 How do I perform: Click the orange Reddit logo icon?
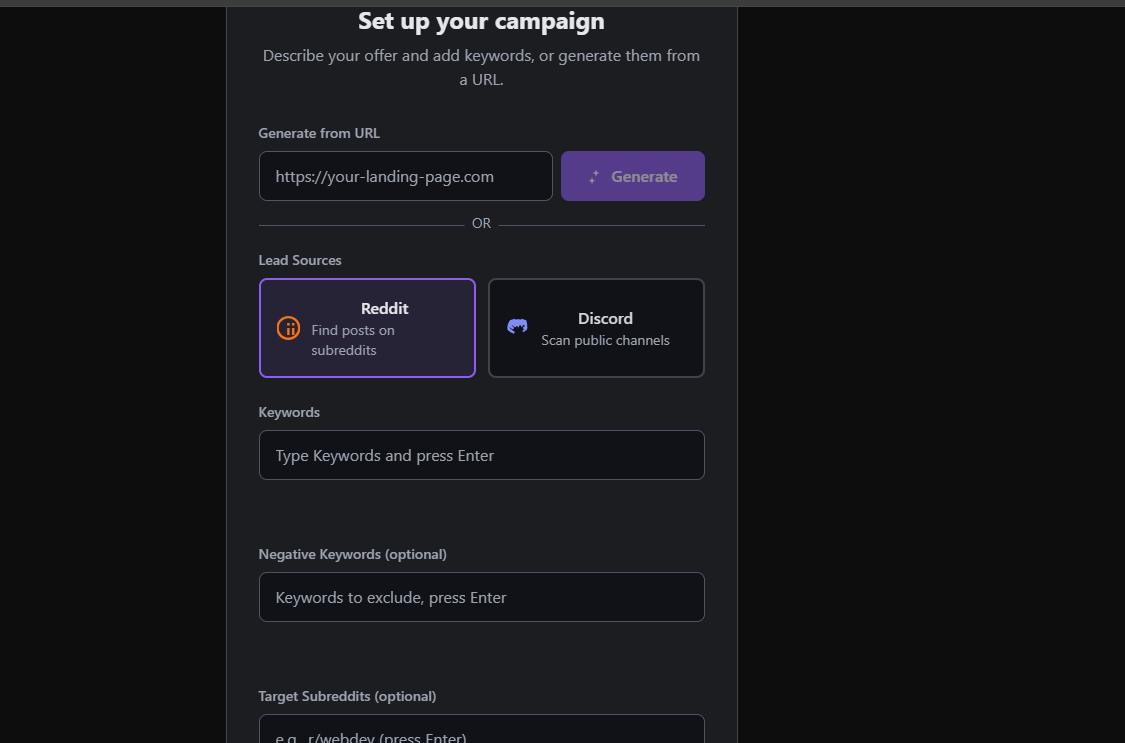point(288,328)
